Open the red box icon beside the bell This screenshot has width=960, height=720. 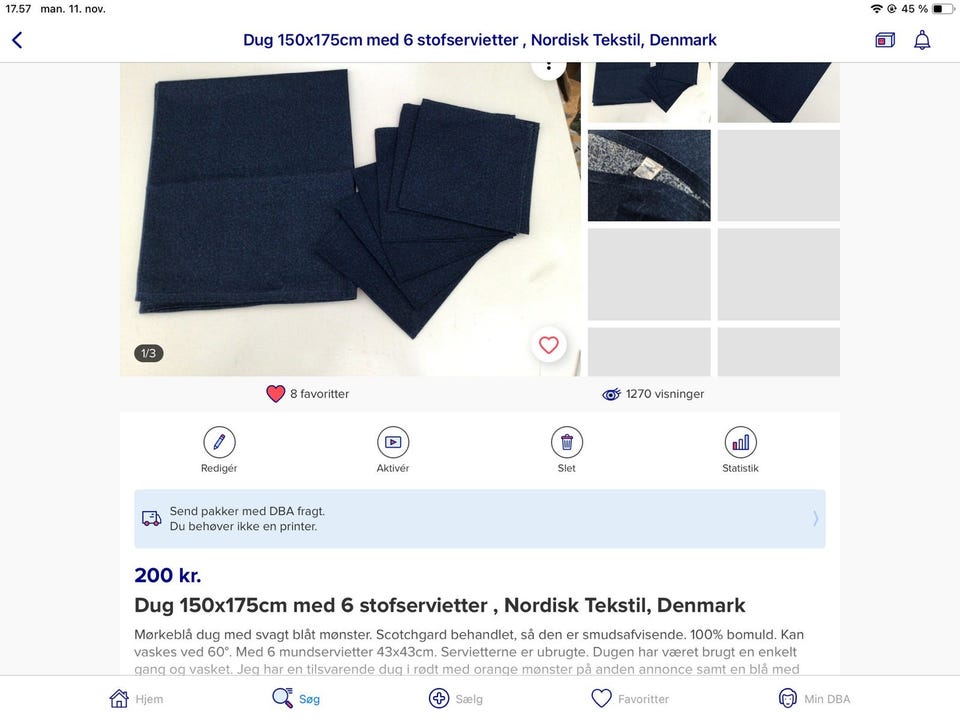(885, 40)
